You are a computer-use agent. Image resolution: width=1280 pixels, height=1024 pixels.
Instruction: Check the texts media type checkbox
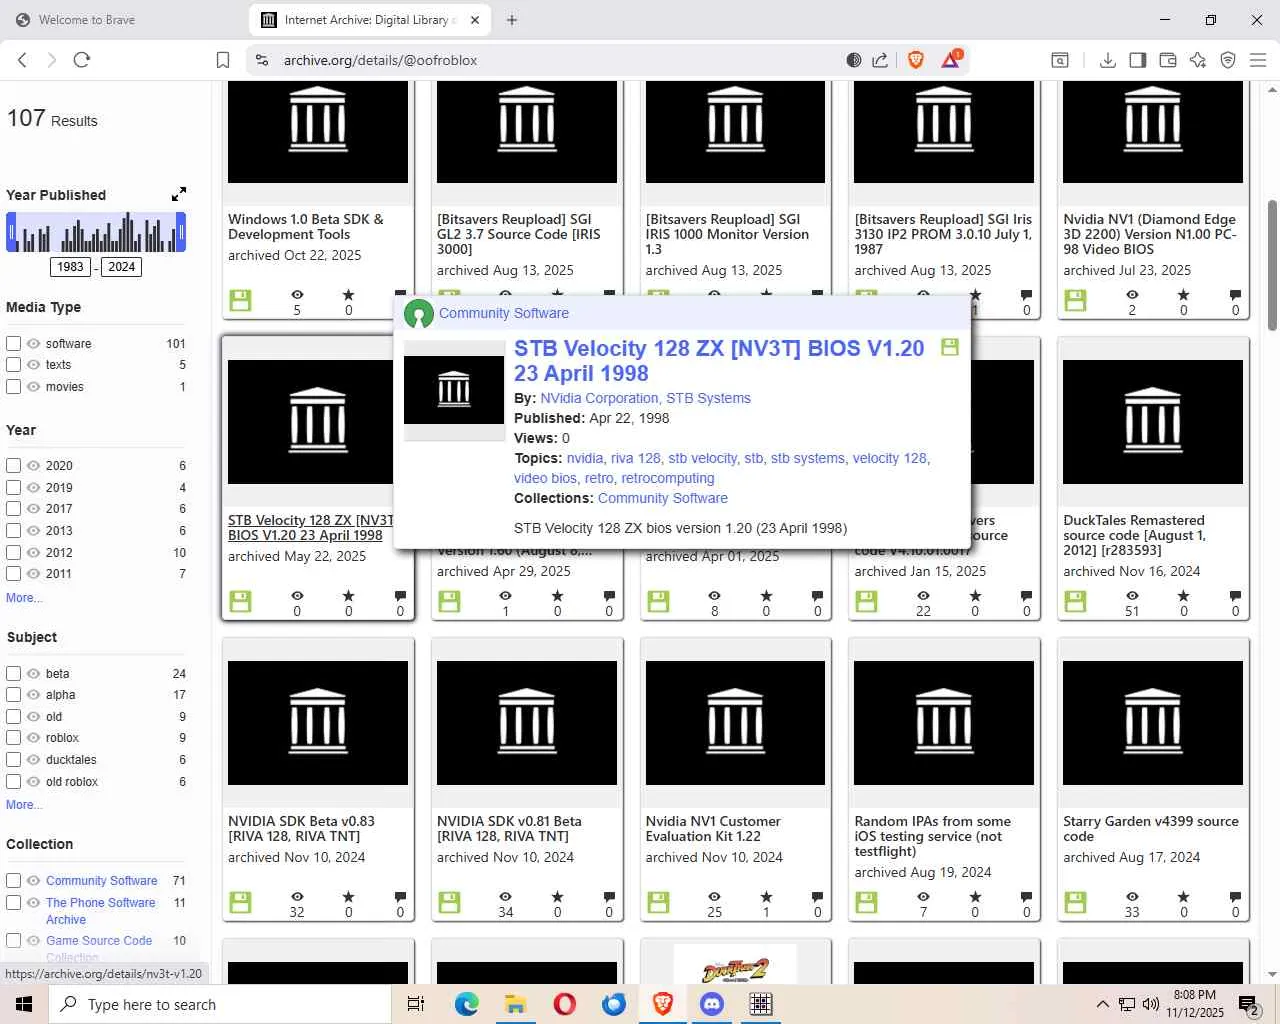coord(14,365)
